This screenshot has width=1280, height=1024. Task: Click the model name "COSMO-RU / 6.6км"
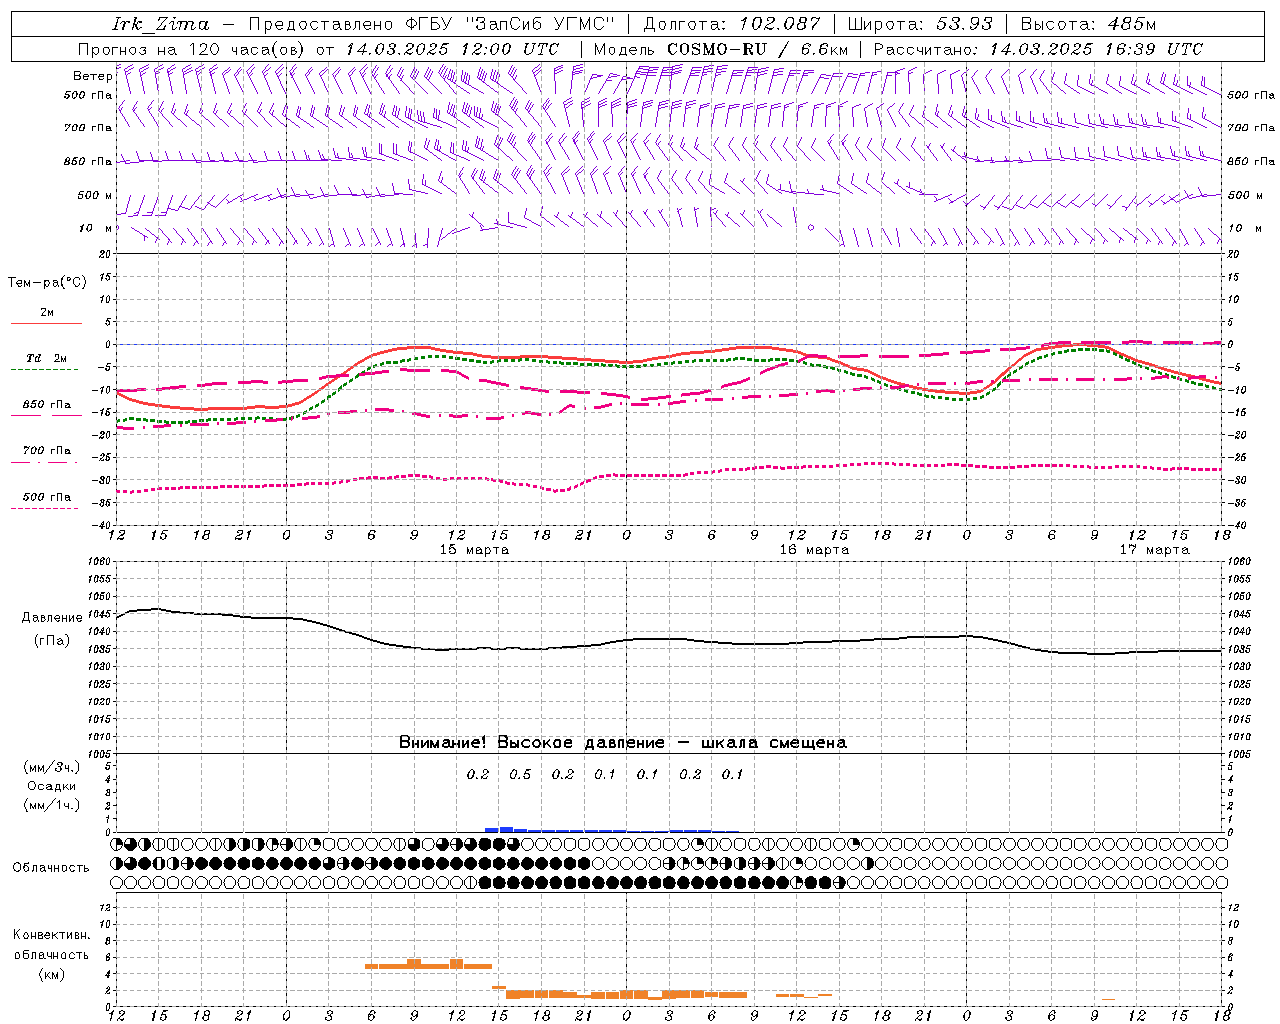coord(757,49)
